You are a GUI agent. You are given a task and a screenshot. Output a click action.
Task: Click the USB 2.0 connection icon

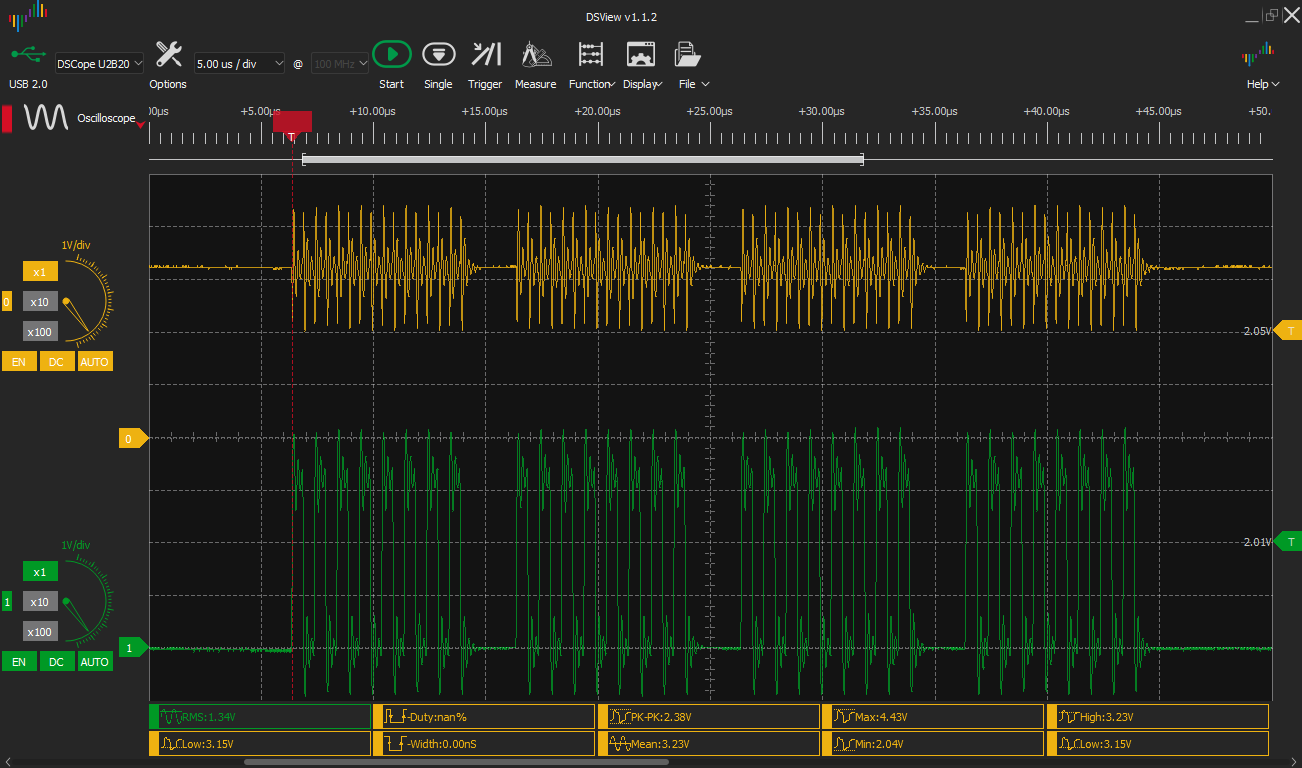(27, 54)
